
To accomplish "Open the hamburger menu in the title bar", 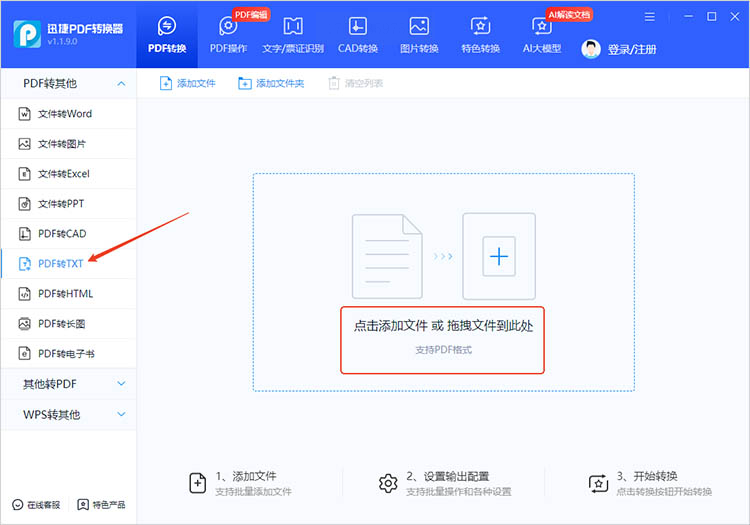I will (x=650, y=17).
